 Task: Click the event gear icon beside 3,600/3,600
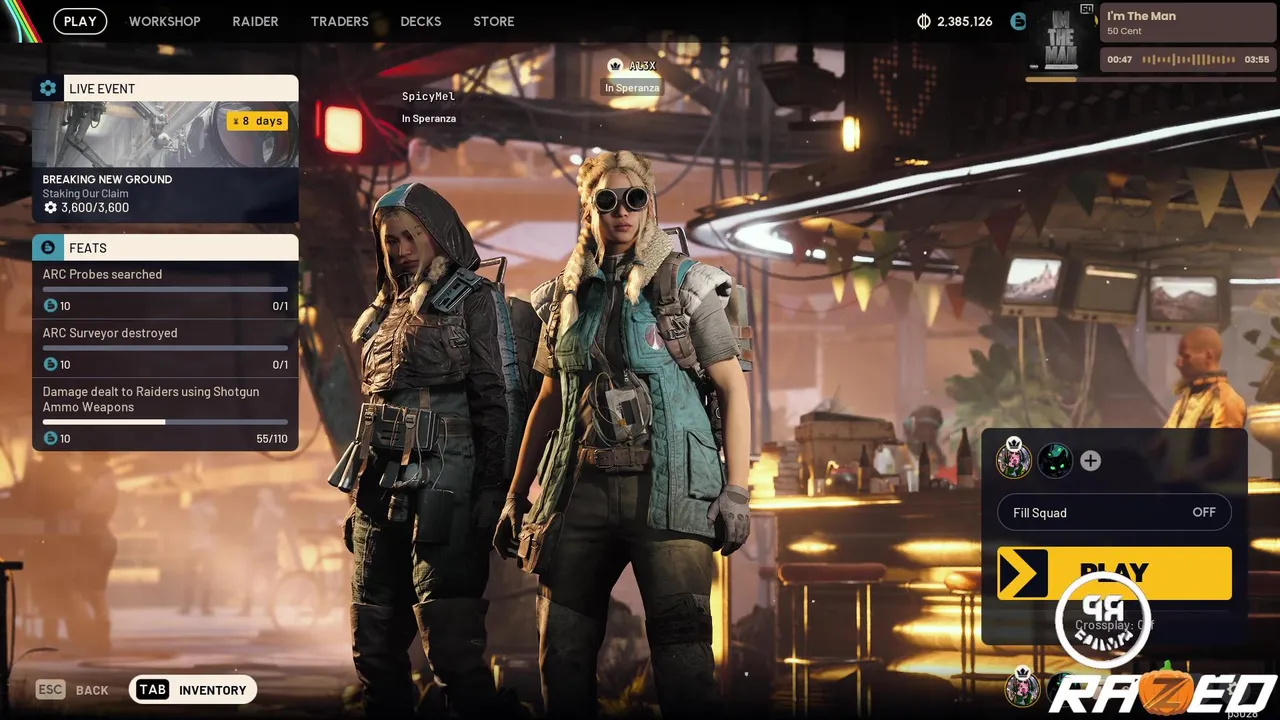tap(50, 208)
